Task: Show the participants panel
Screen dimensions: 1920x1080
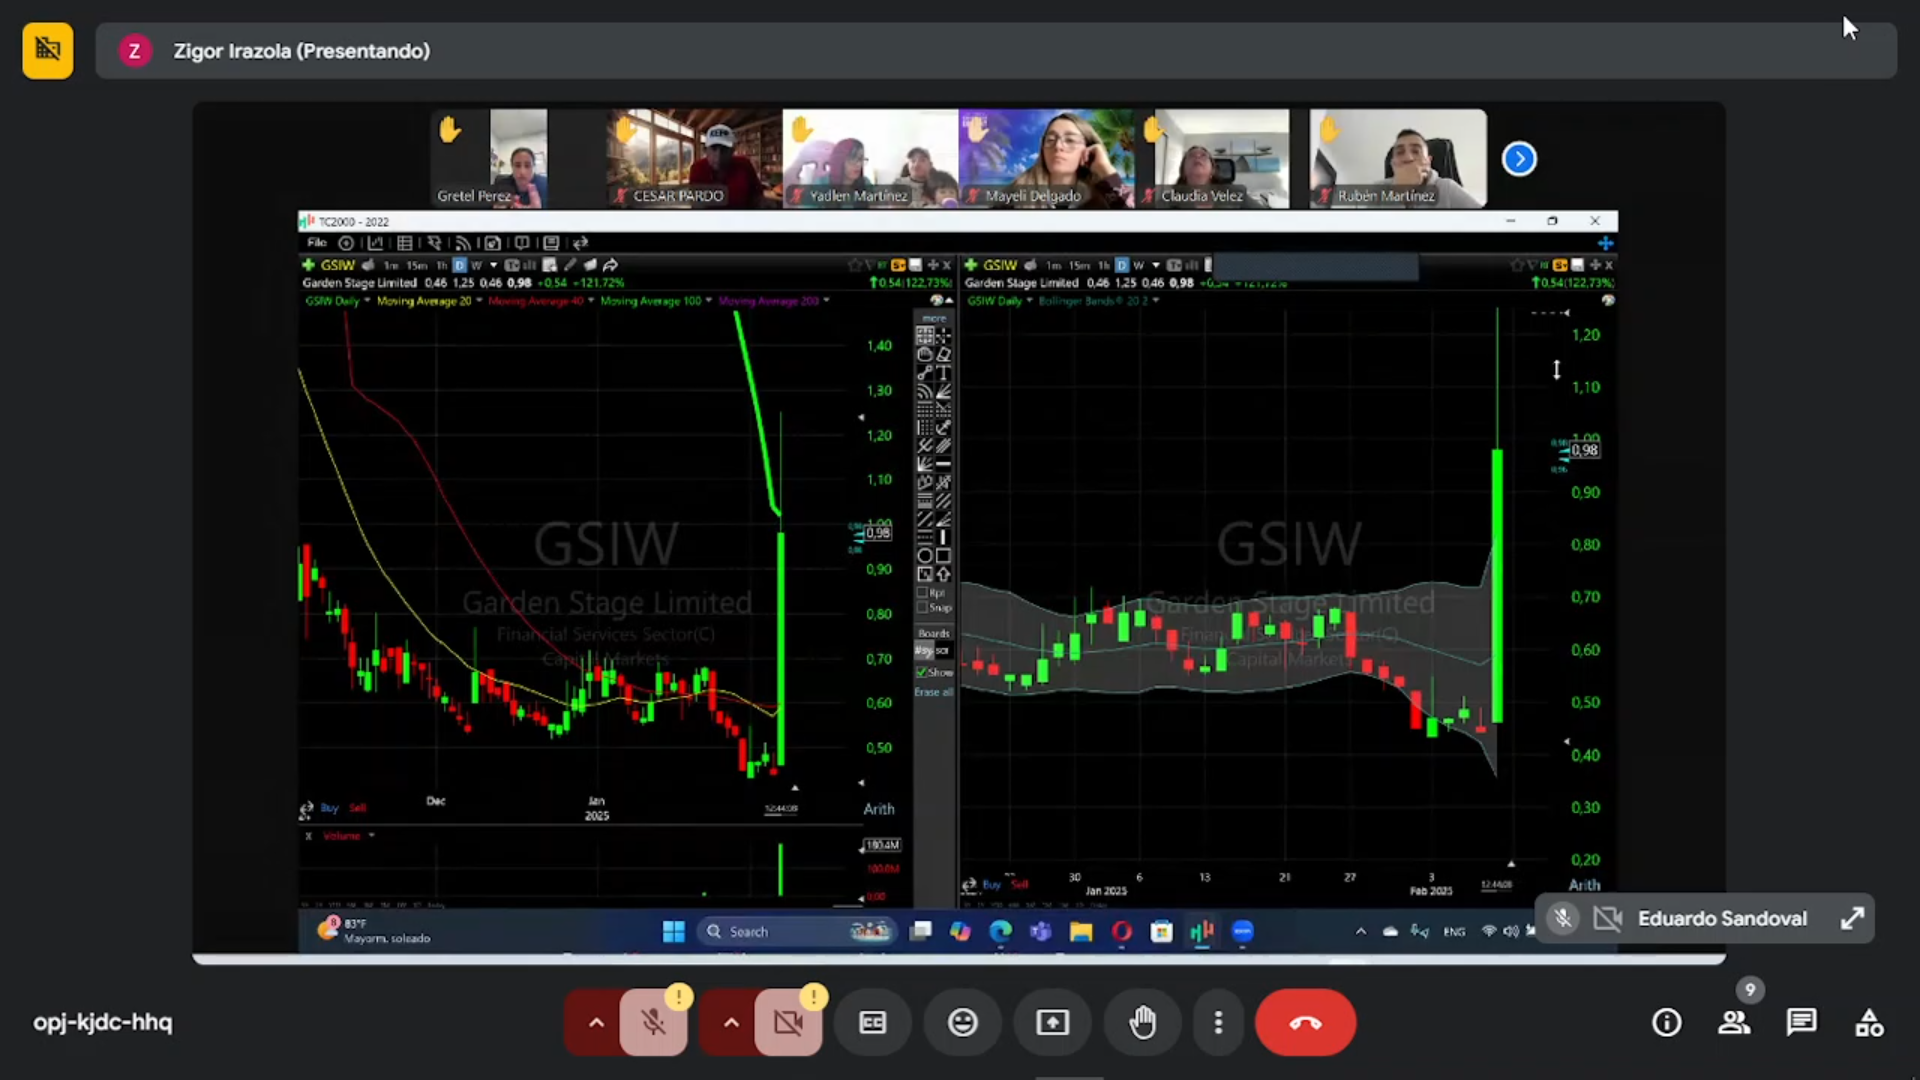Action: tap(1734, 1022)
